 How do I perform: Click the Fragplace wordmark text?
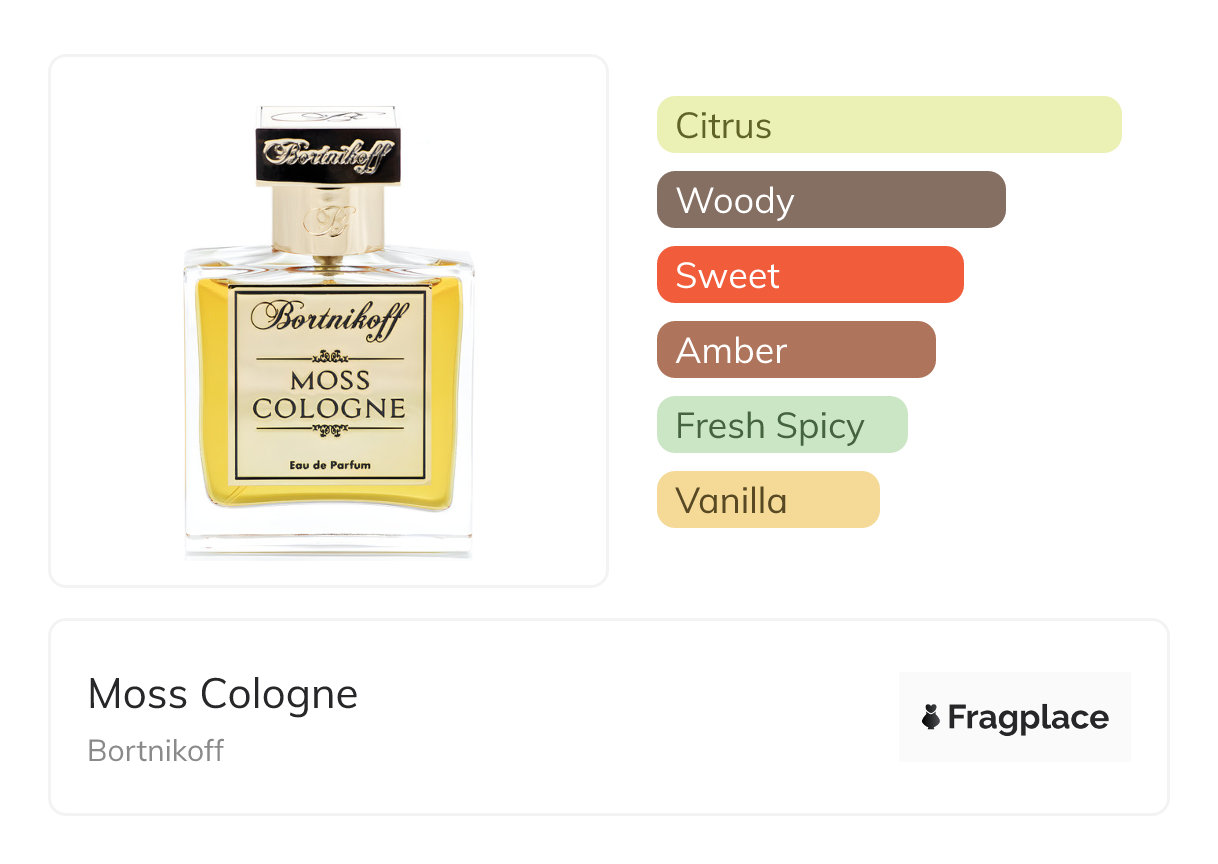pyautogui.click(x=1028, y=717)
